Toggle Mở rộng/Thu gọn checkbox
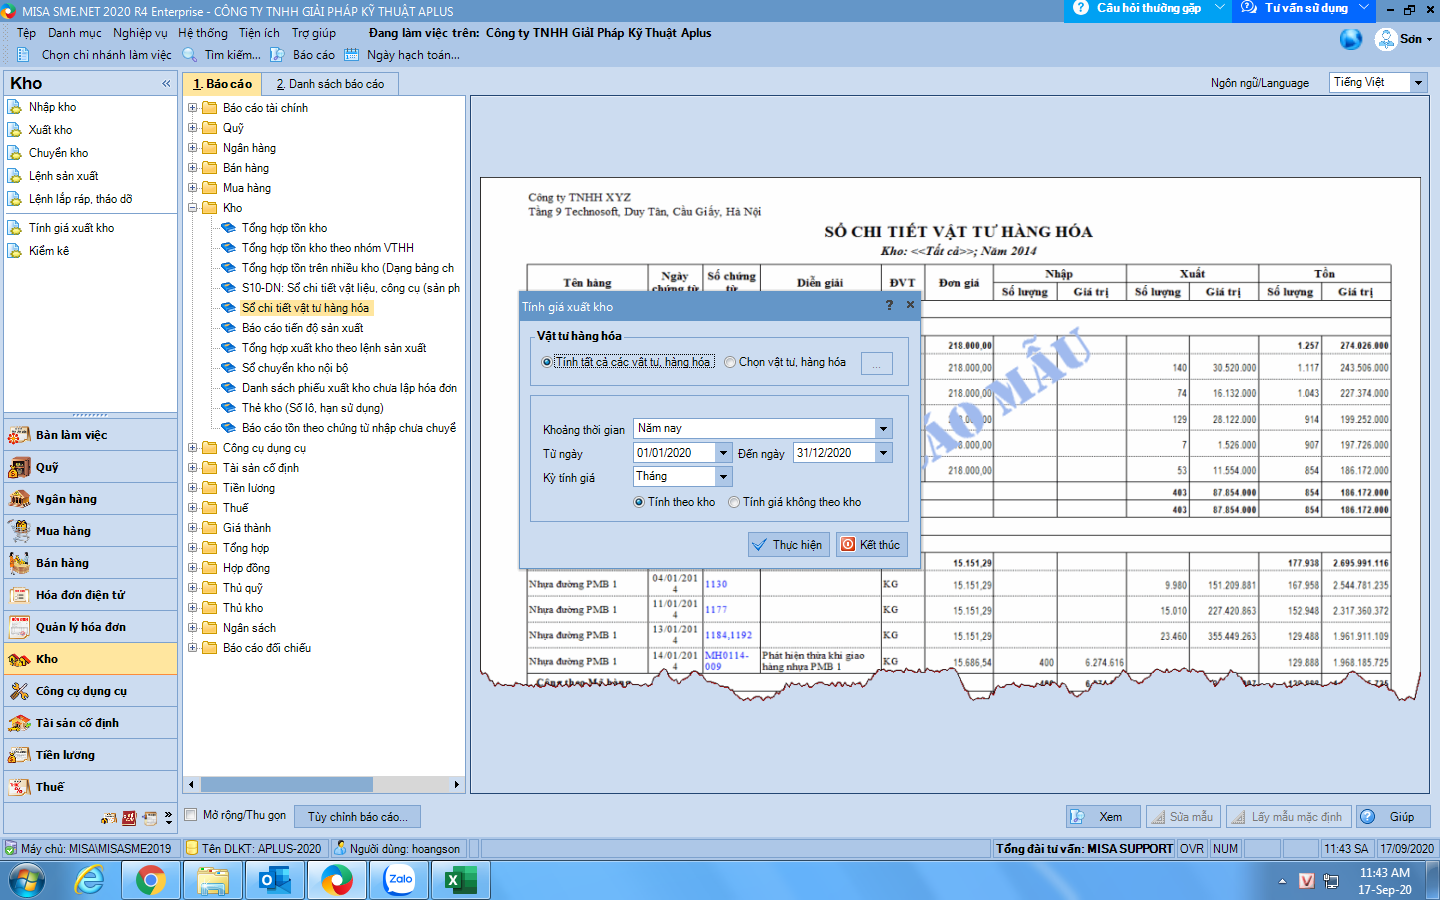1440x900 pixels. 192,815
